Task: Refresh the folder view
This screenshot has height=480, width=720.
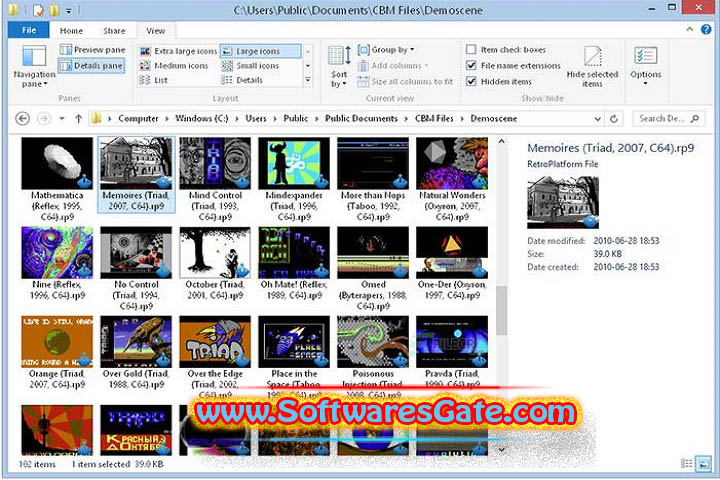Action: pyautogui.click(x=614, y=119)
